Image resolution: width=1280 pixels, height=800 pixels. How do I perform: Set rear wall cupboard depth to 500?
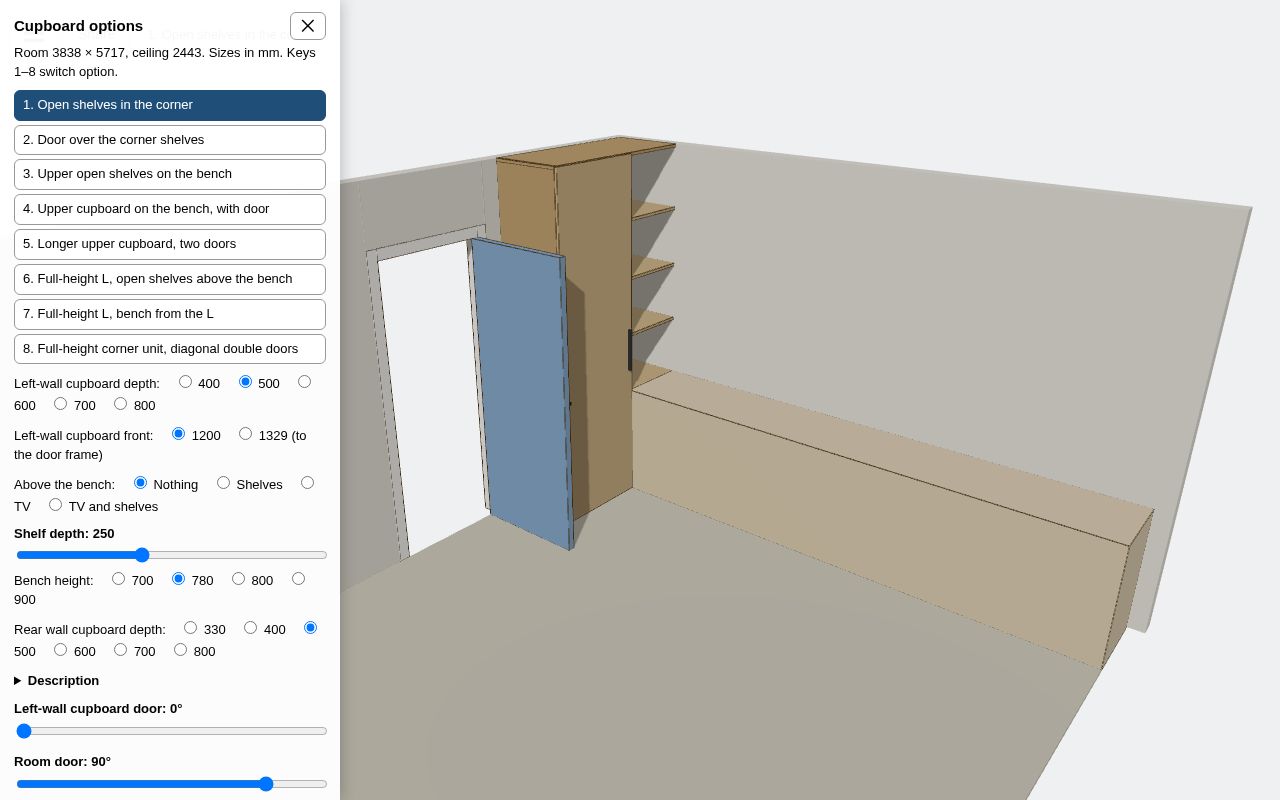pos(310,628)
